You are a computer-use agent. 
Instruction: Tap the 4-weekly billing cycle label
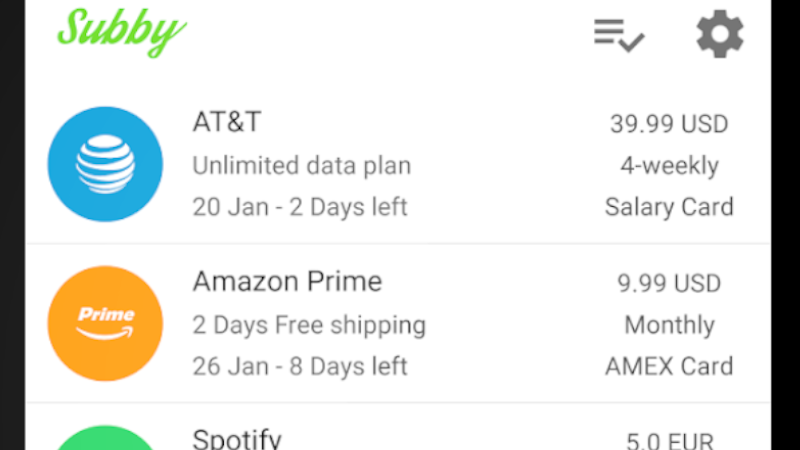(669, 165)
